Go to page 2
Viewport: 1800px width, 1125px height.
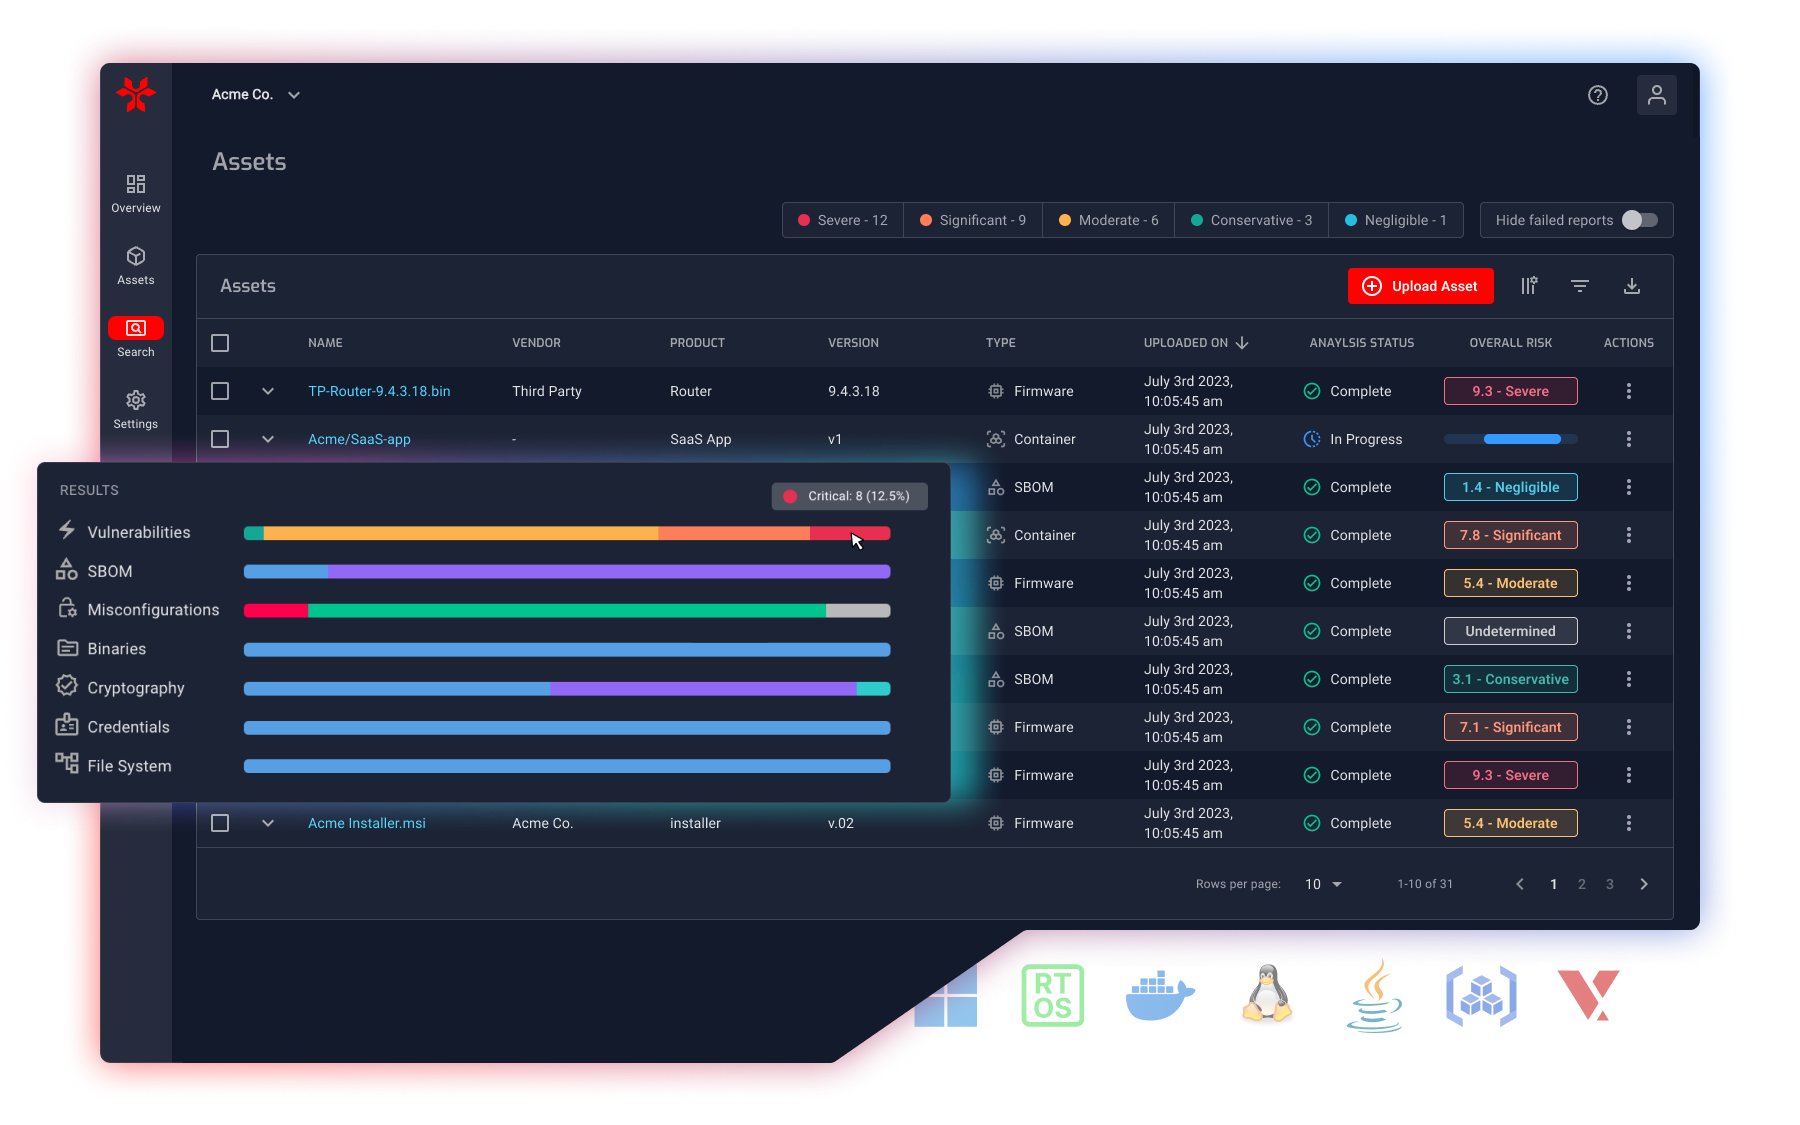[1582, 884]
